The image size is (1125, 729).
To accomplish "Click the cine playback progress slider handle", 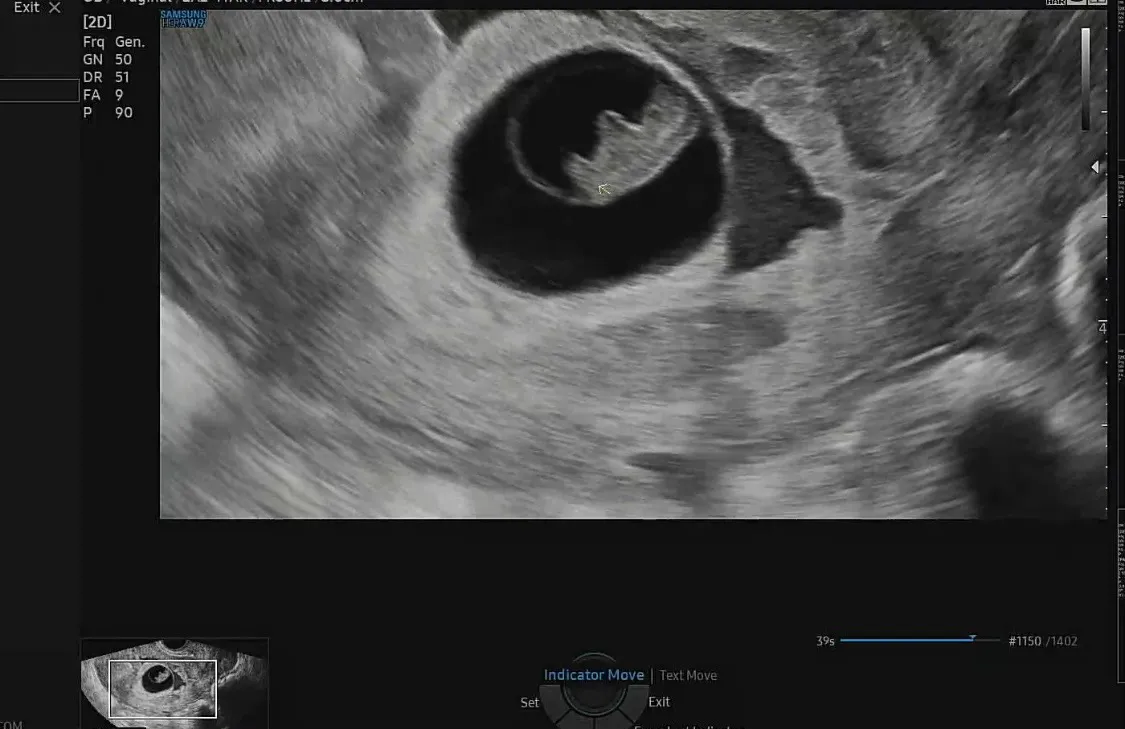I will 972,638.
